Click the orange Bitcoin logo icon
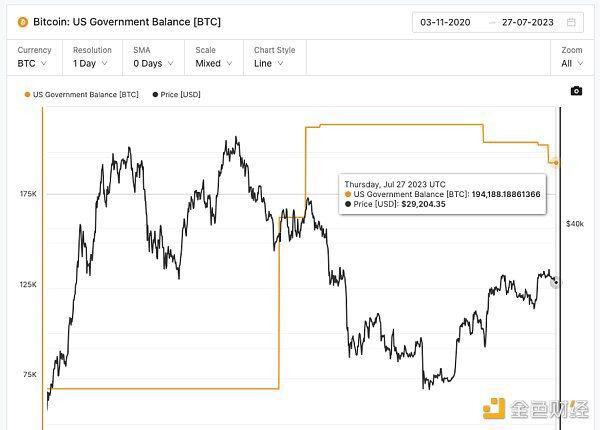This screenshot has height=430, width=600. [23, 22]
